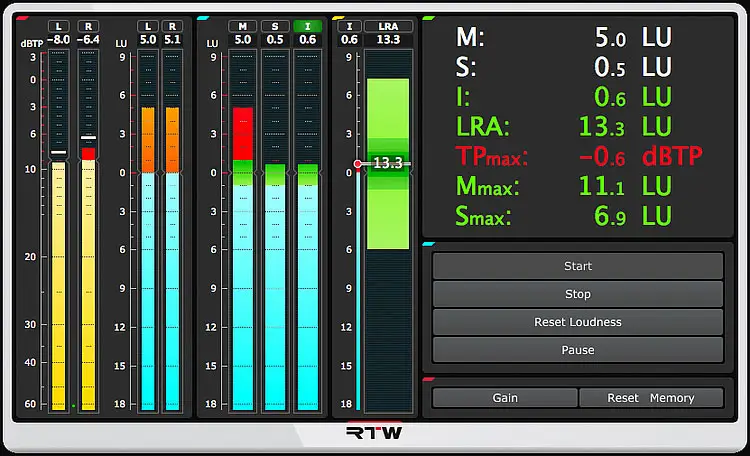
Task: Click the R label above the LU channel meter
Action: coord(172,26)
